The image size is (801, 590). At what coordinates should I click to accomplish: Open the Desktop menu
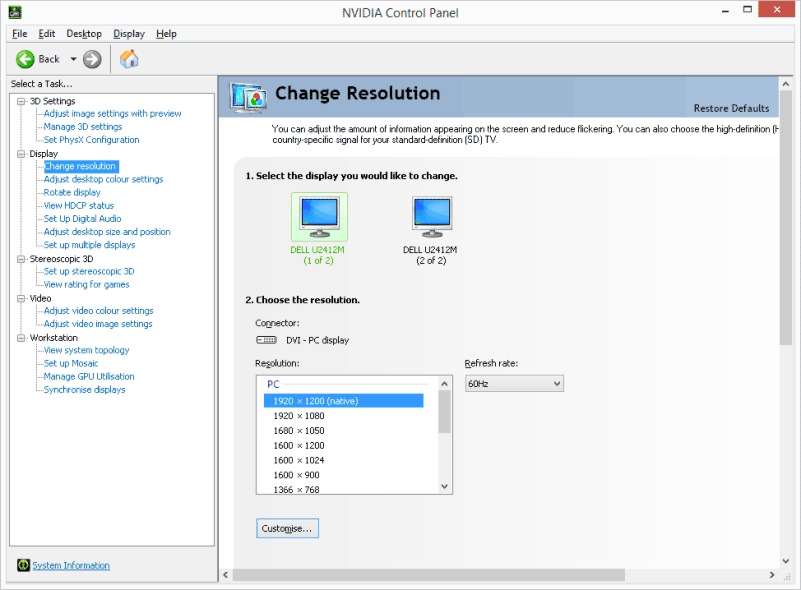point(84,34)
